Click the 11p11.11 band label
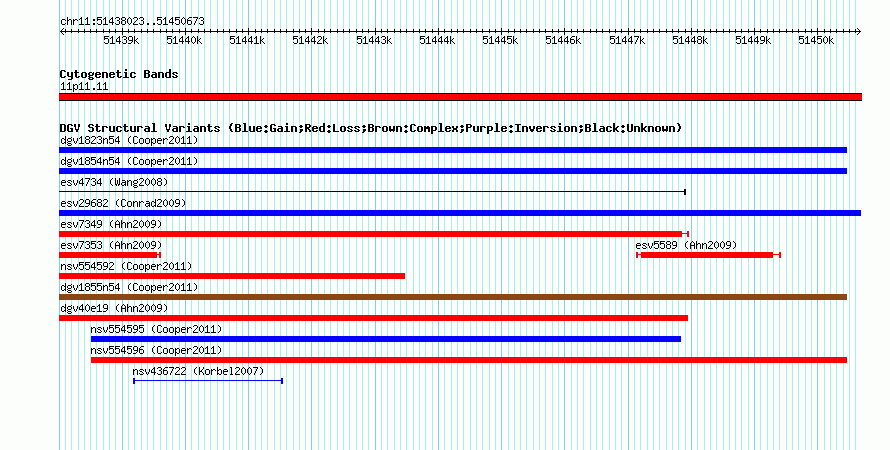This screenshot has width=890, height=450. point(84,86)
